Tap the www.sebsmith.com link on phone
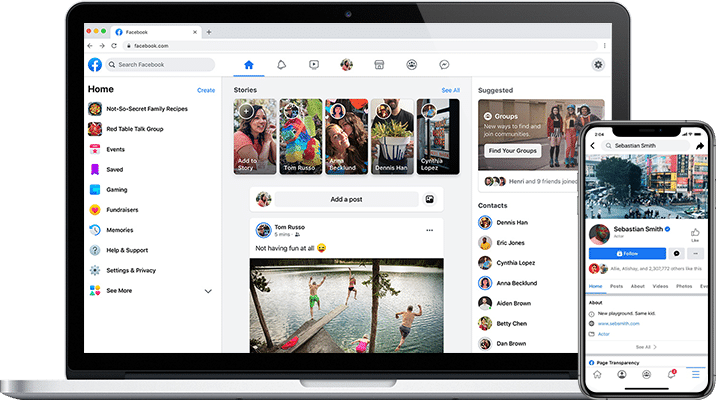The height and width of the screenshot is (400, 716). 619,324
